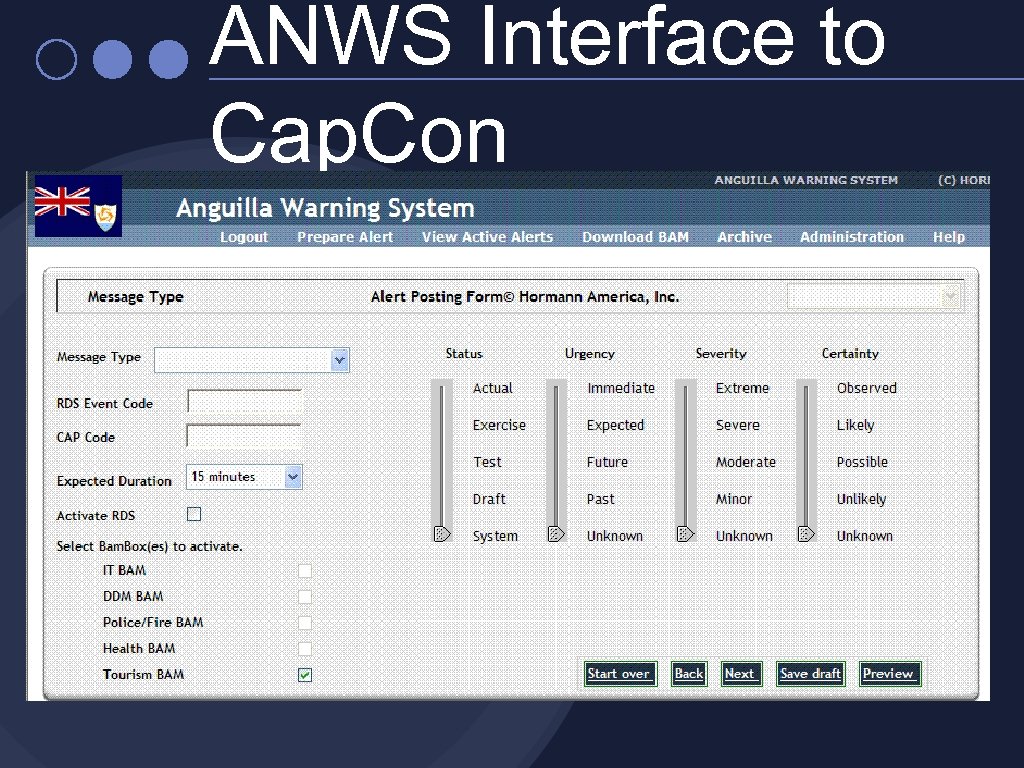Select the Unlikely certainty label
Screen dimensions: 1024x768
(x=861, y=499)
